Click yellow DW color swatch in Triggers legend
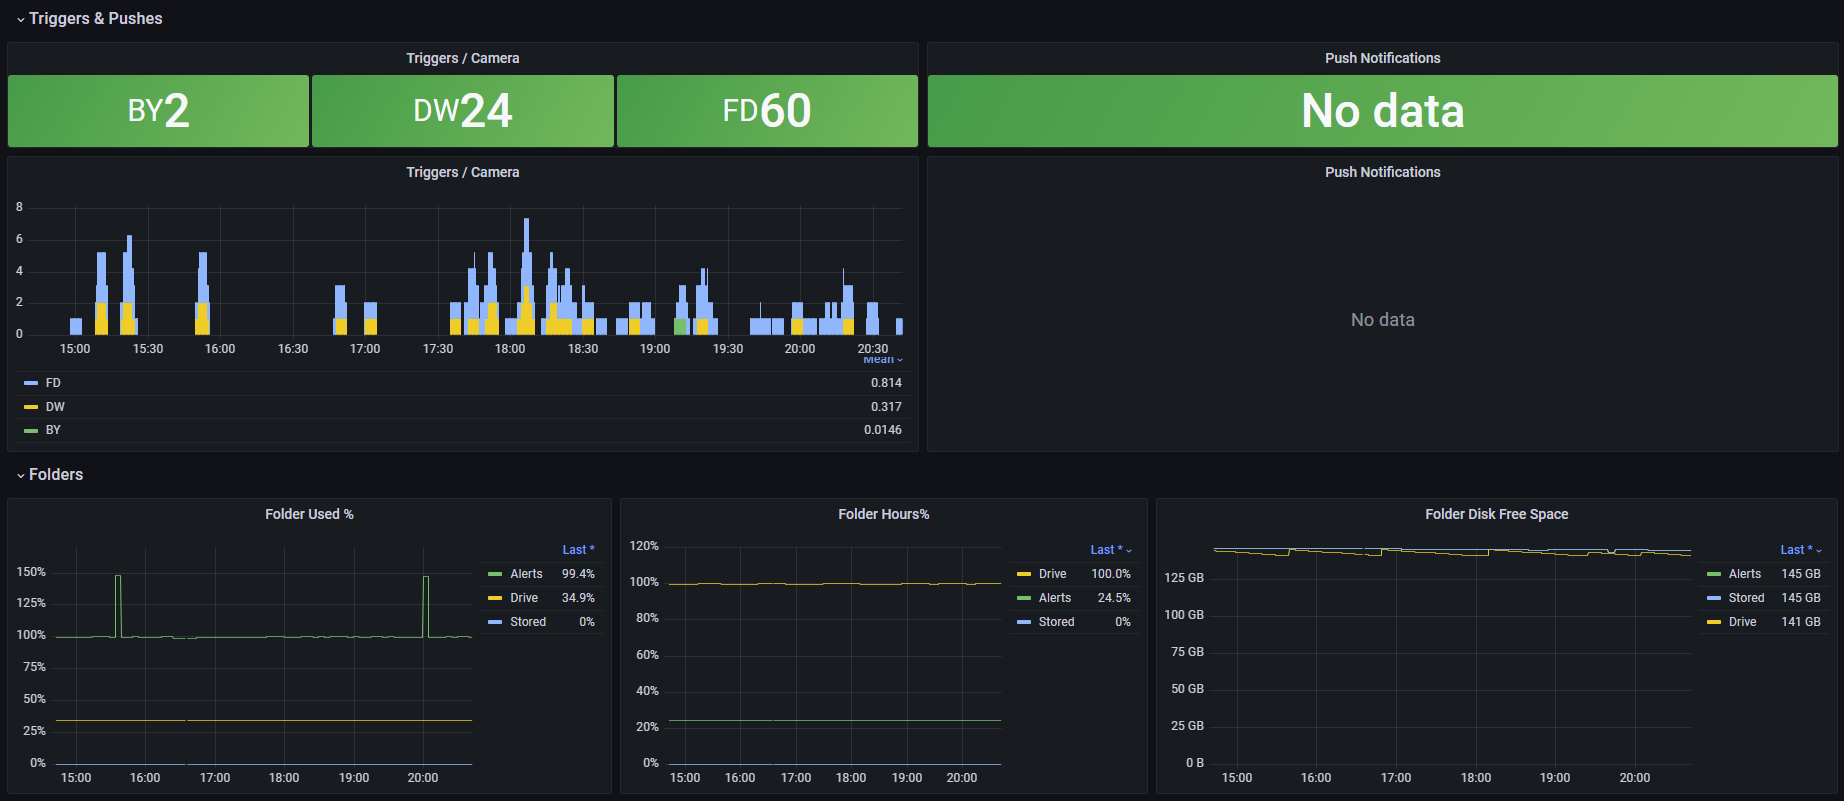 (x=31, y=407)
